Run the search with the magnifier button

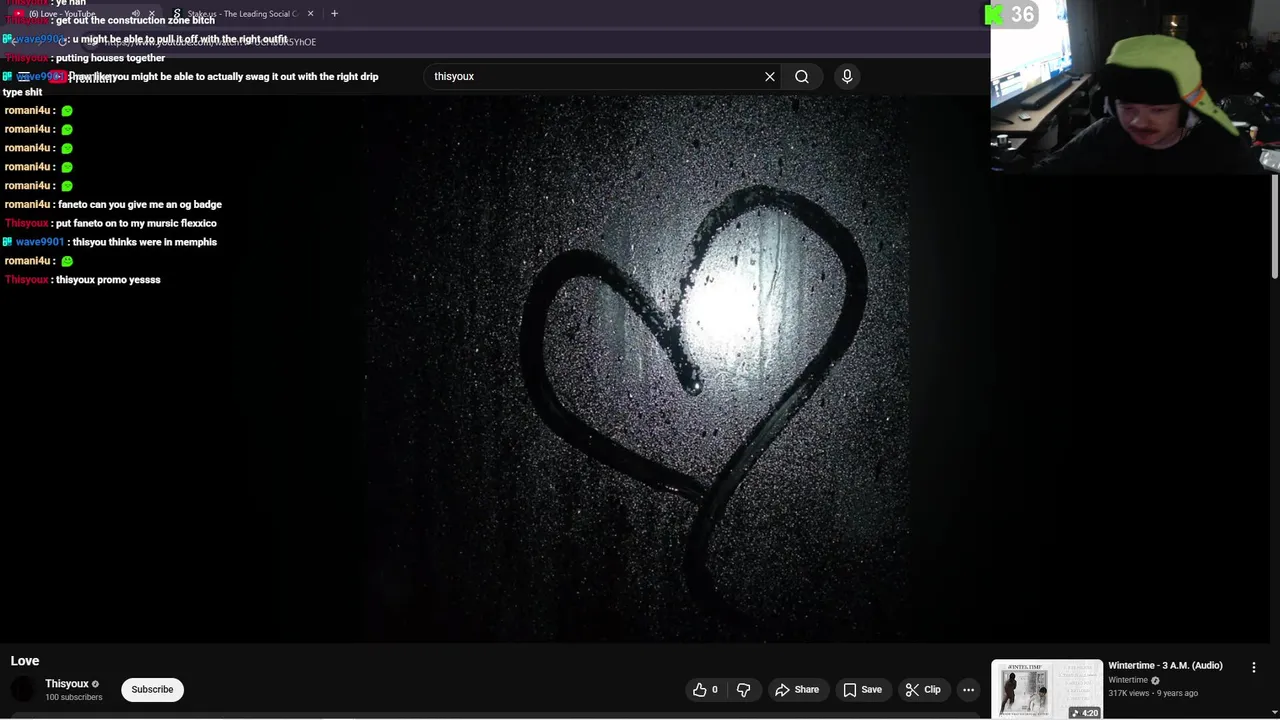coord(802,76)
